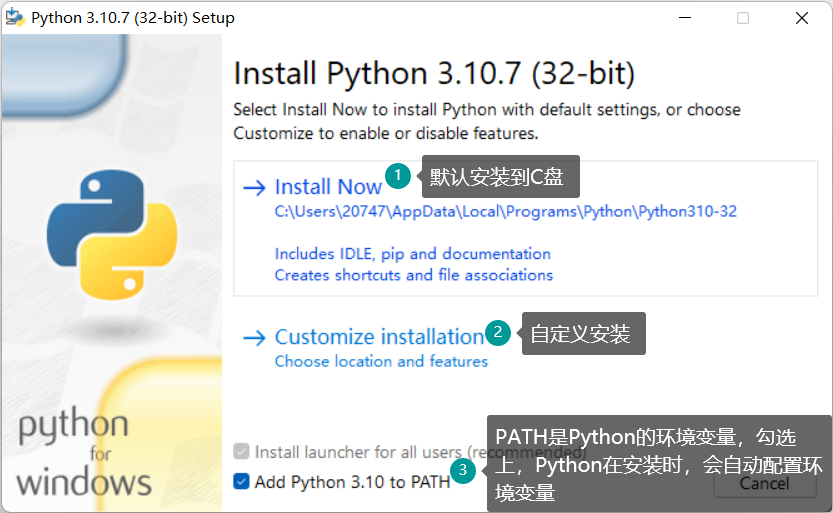Viewport: 833px width, 513px height.
Task: Click the blue and yellow Python logo
Action: 112,236
